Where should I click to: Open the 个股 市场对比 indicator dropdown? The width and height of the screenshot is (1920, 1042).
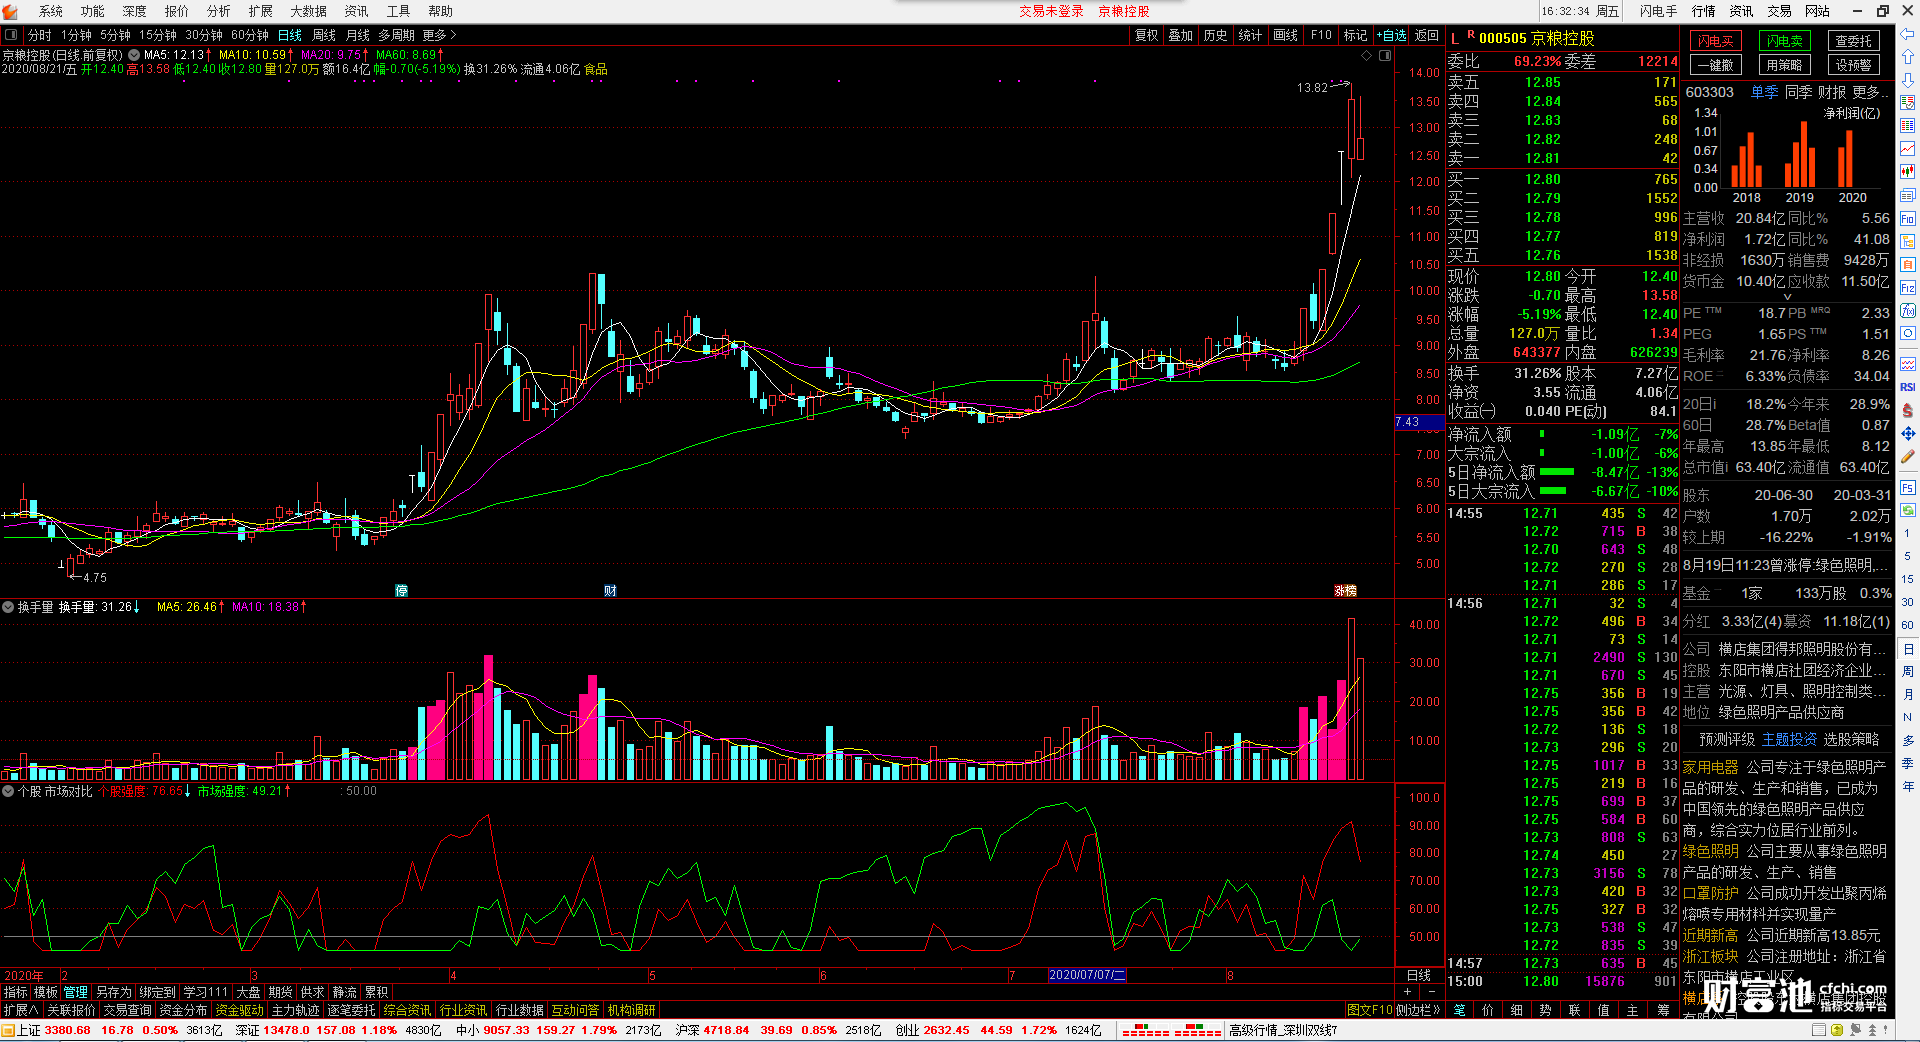coord(8,791)
